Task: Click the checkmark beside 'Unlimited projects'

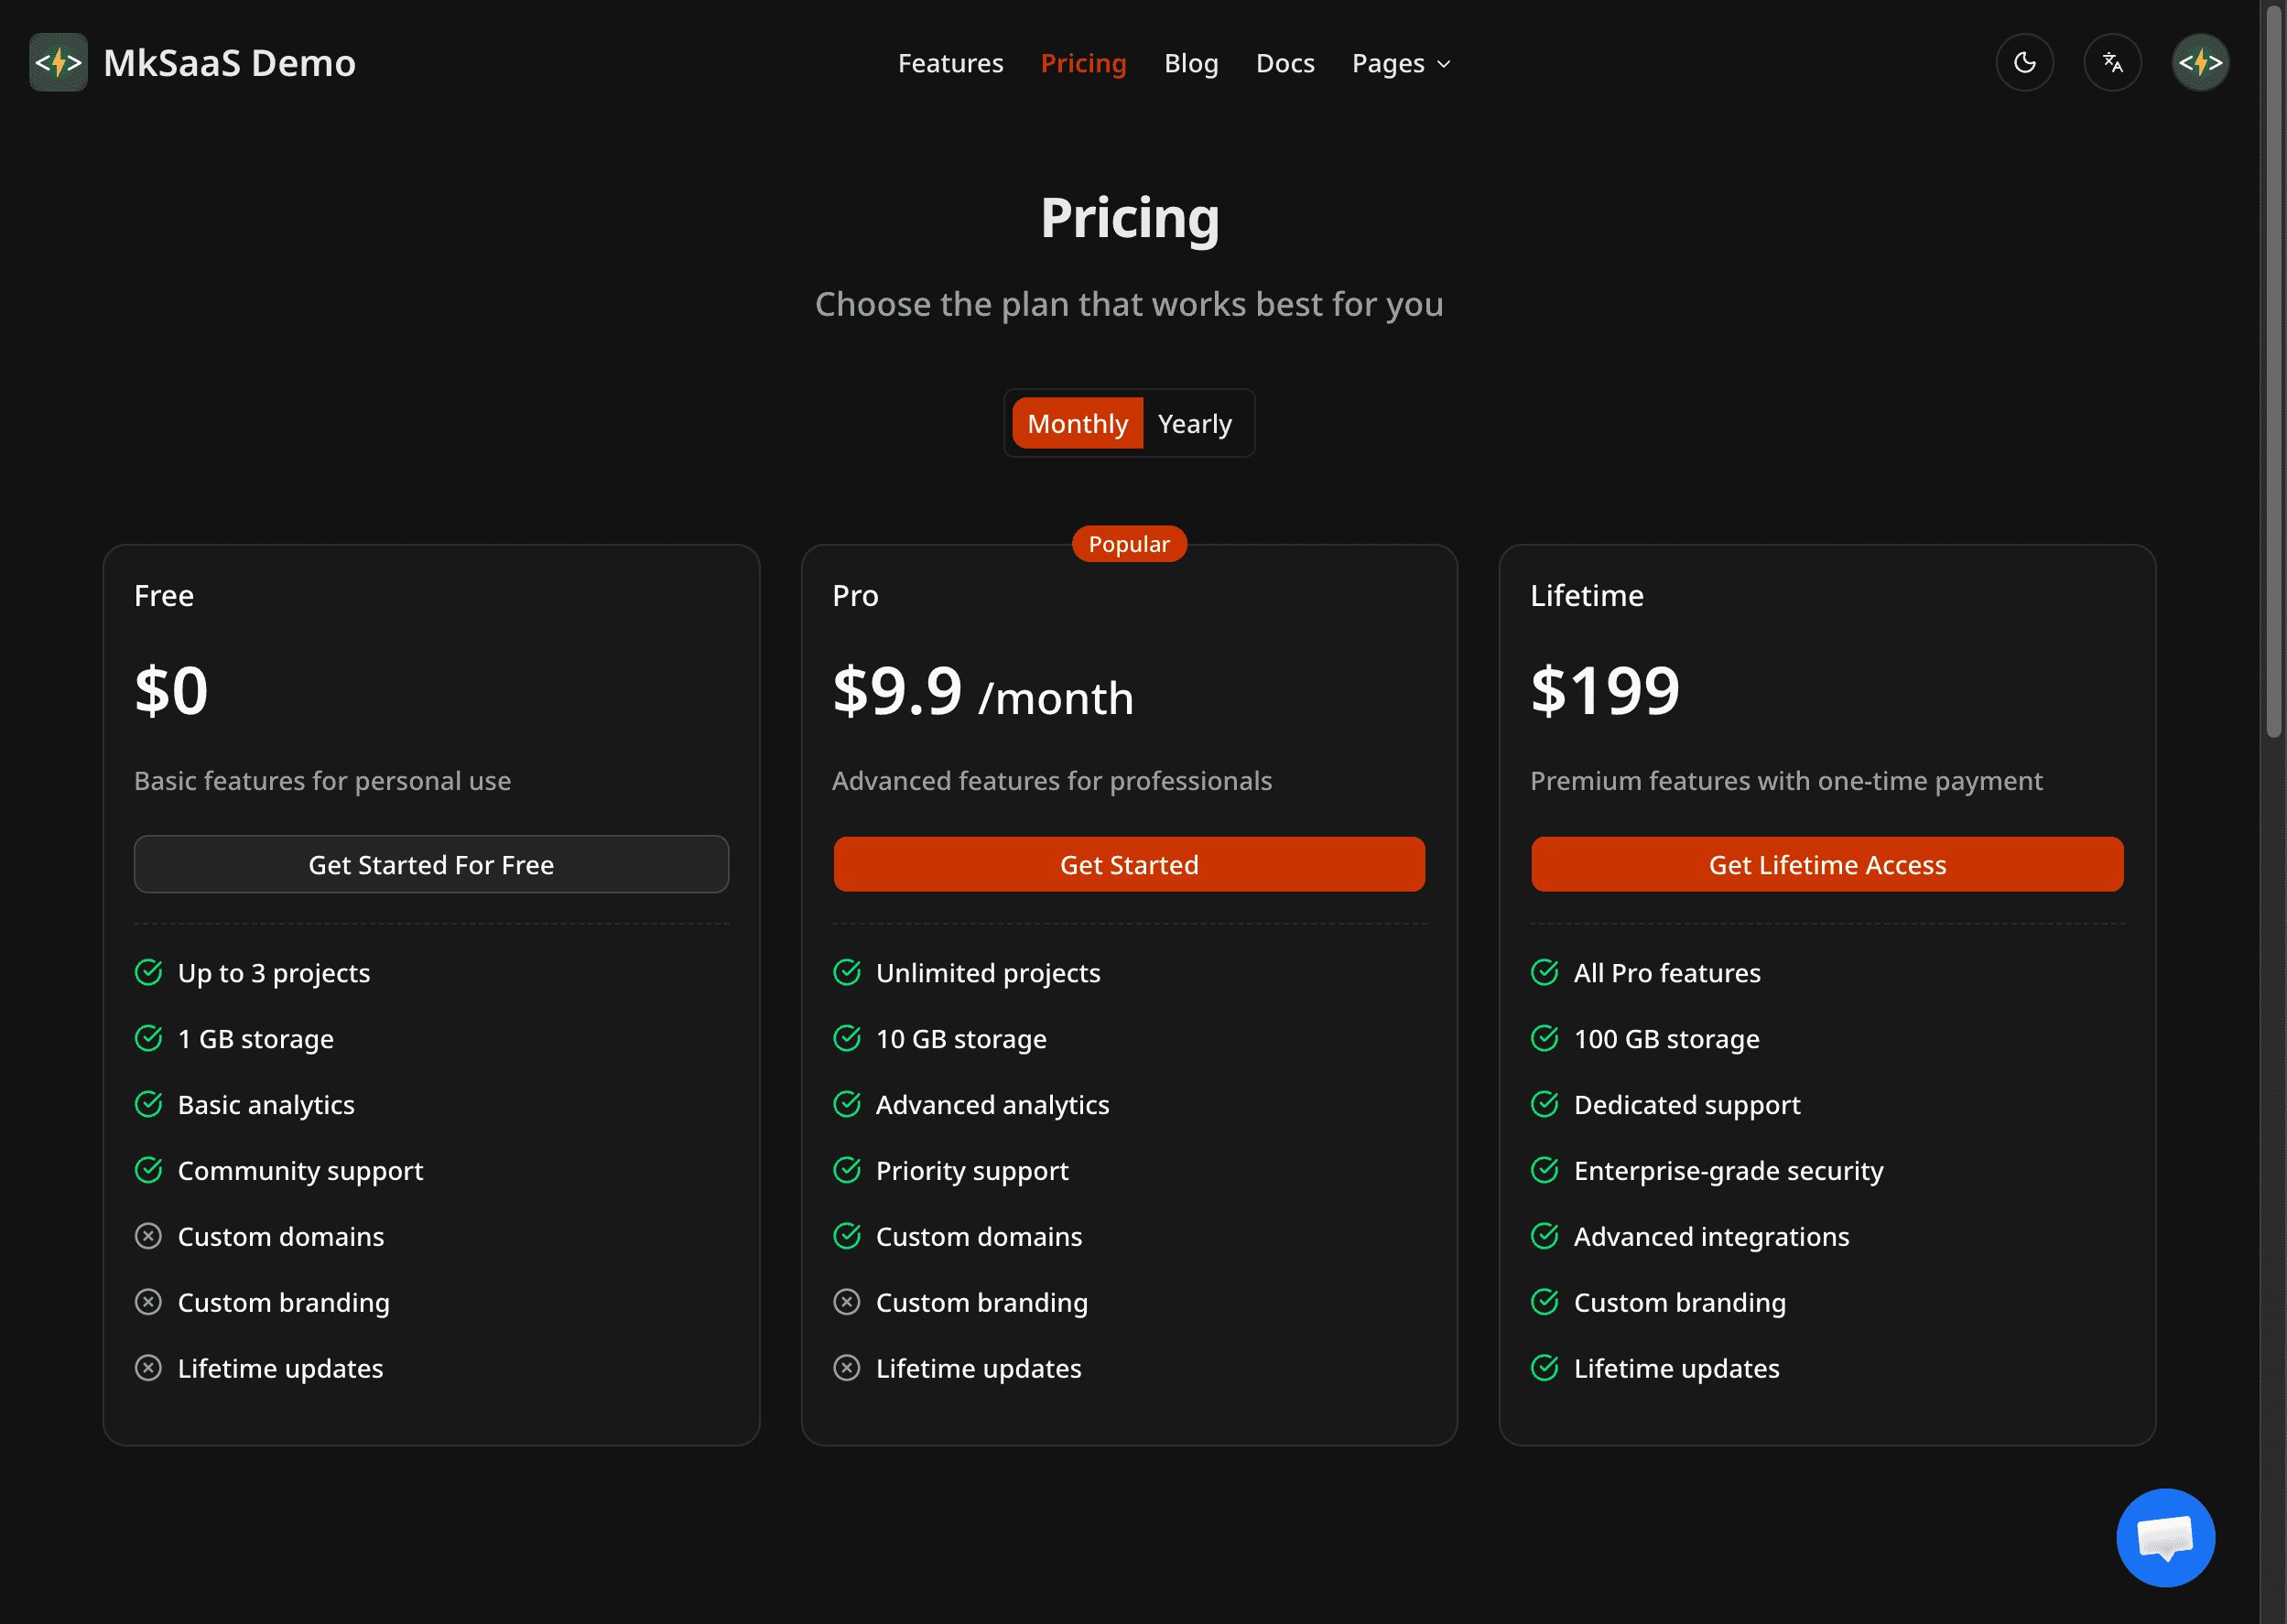Action: click(847, 971)
